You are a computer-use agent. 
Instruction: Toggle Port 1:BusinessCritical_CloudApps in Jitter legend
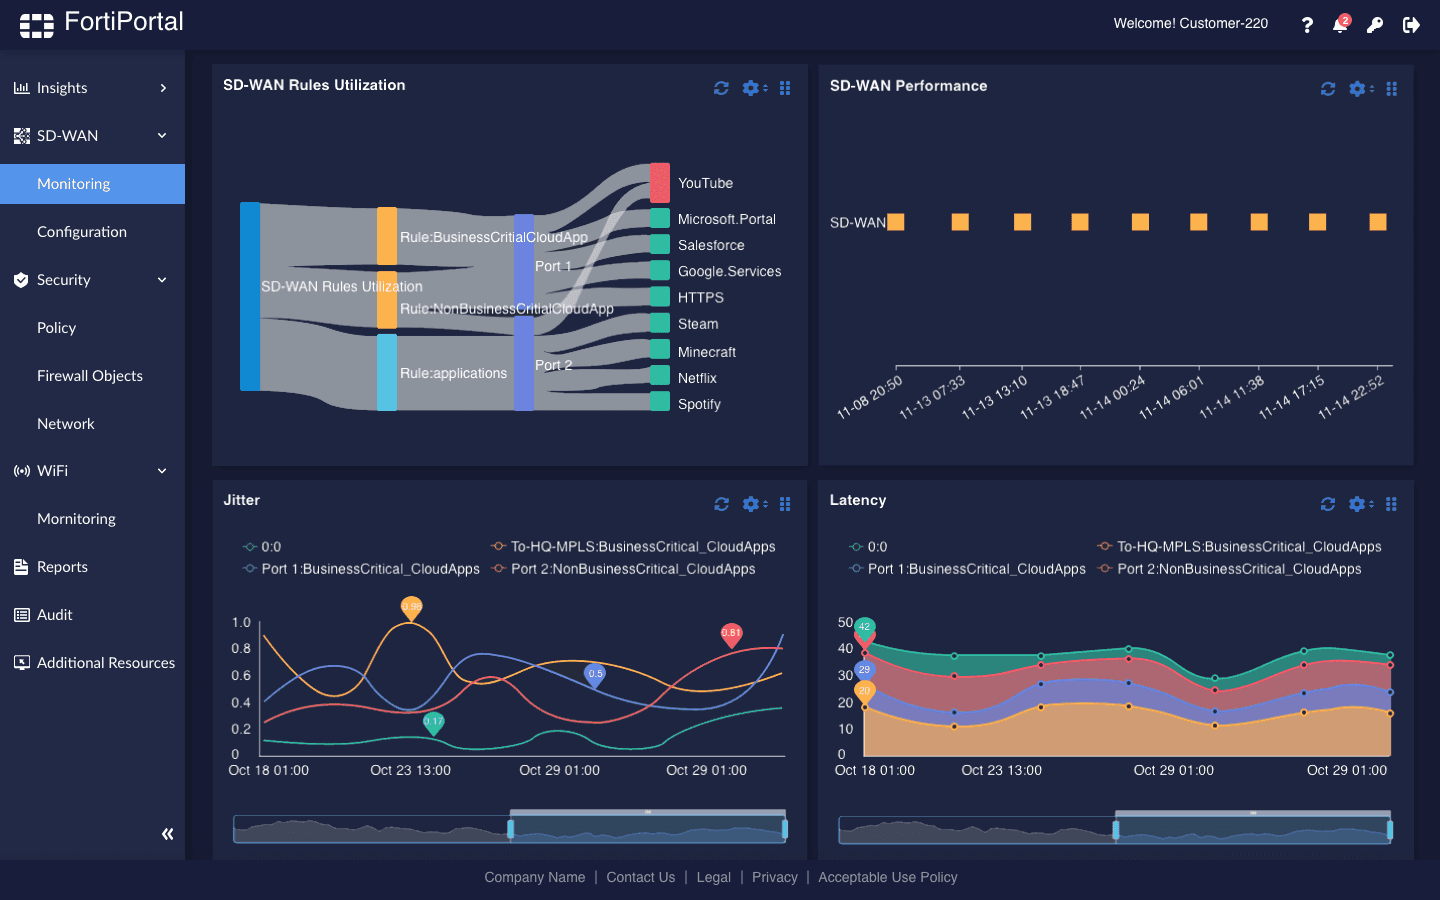(361, 569)
